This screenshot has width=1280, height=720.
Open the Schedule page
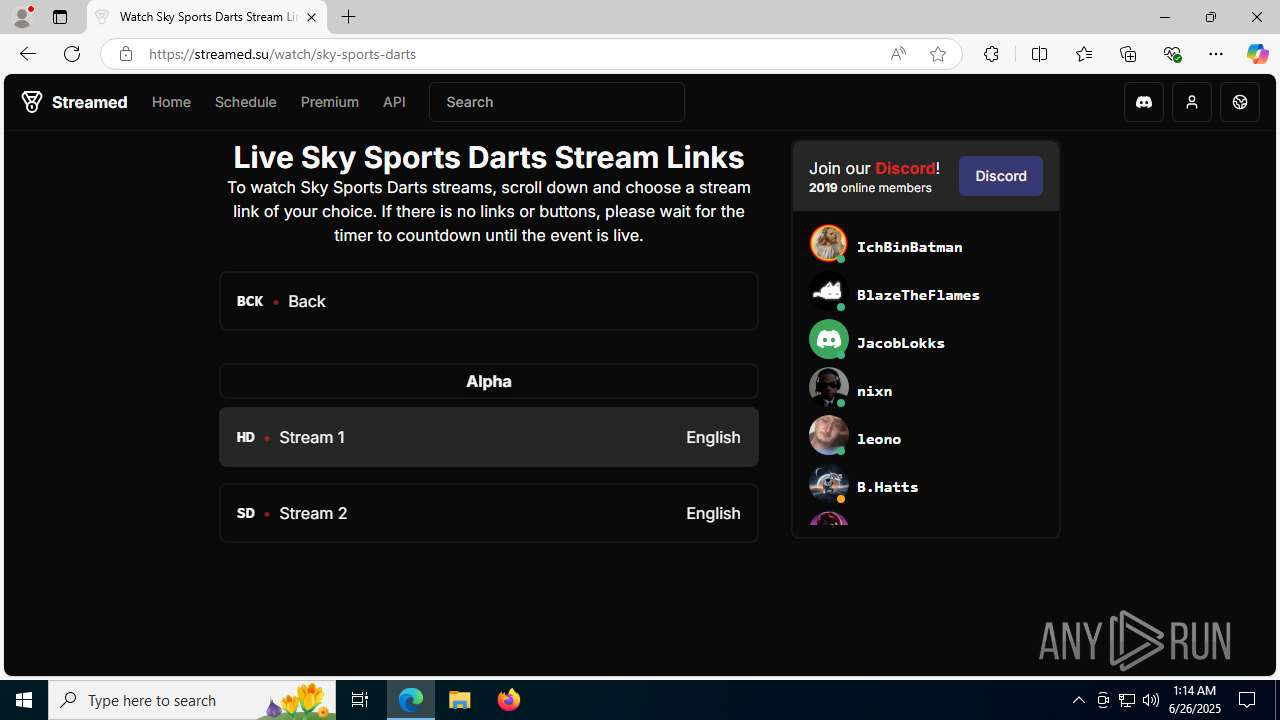(246, 102)
